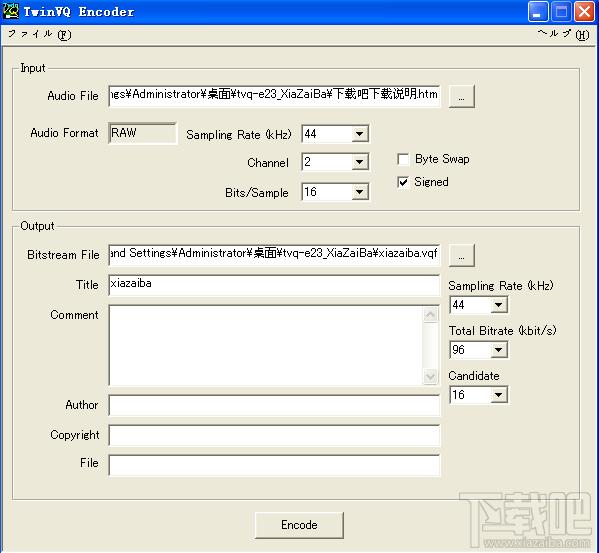Screen dimensions: 599x553
Task: Click the Audio File path field
Action: [x=274, y=96]
